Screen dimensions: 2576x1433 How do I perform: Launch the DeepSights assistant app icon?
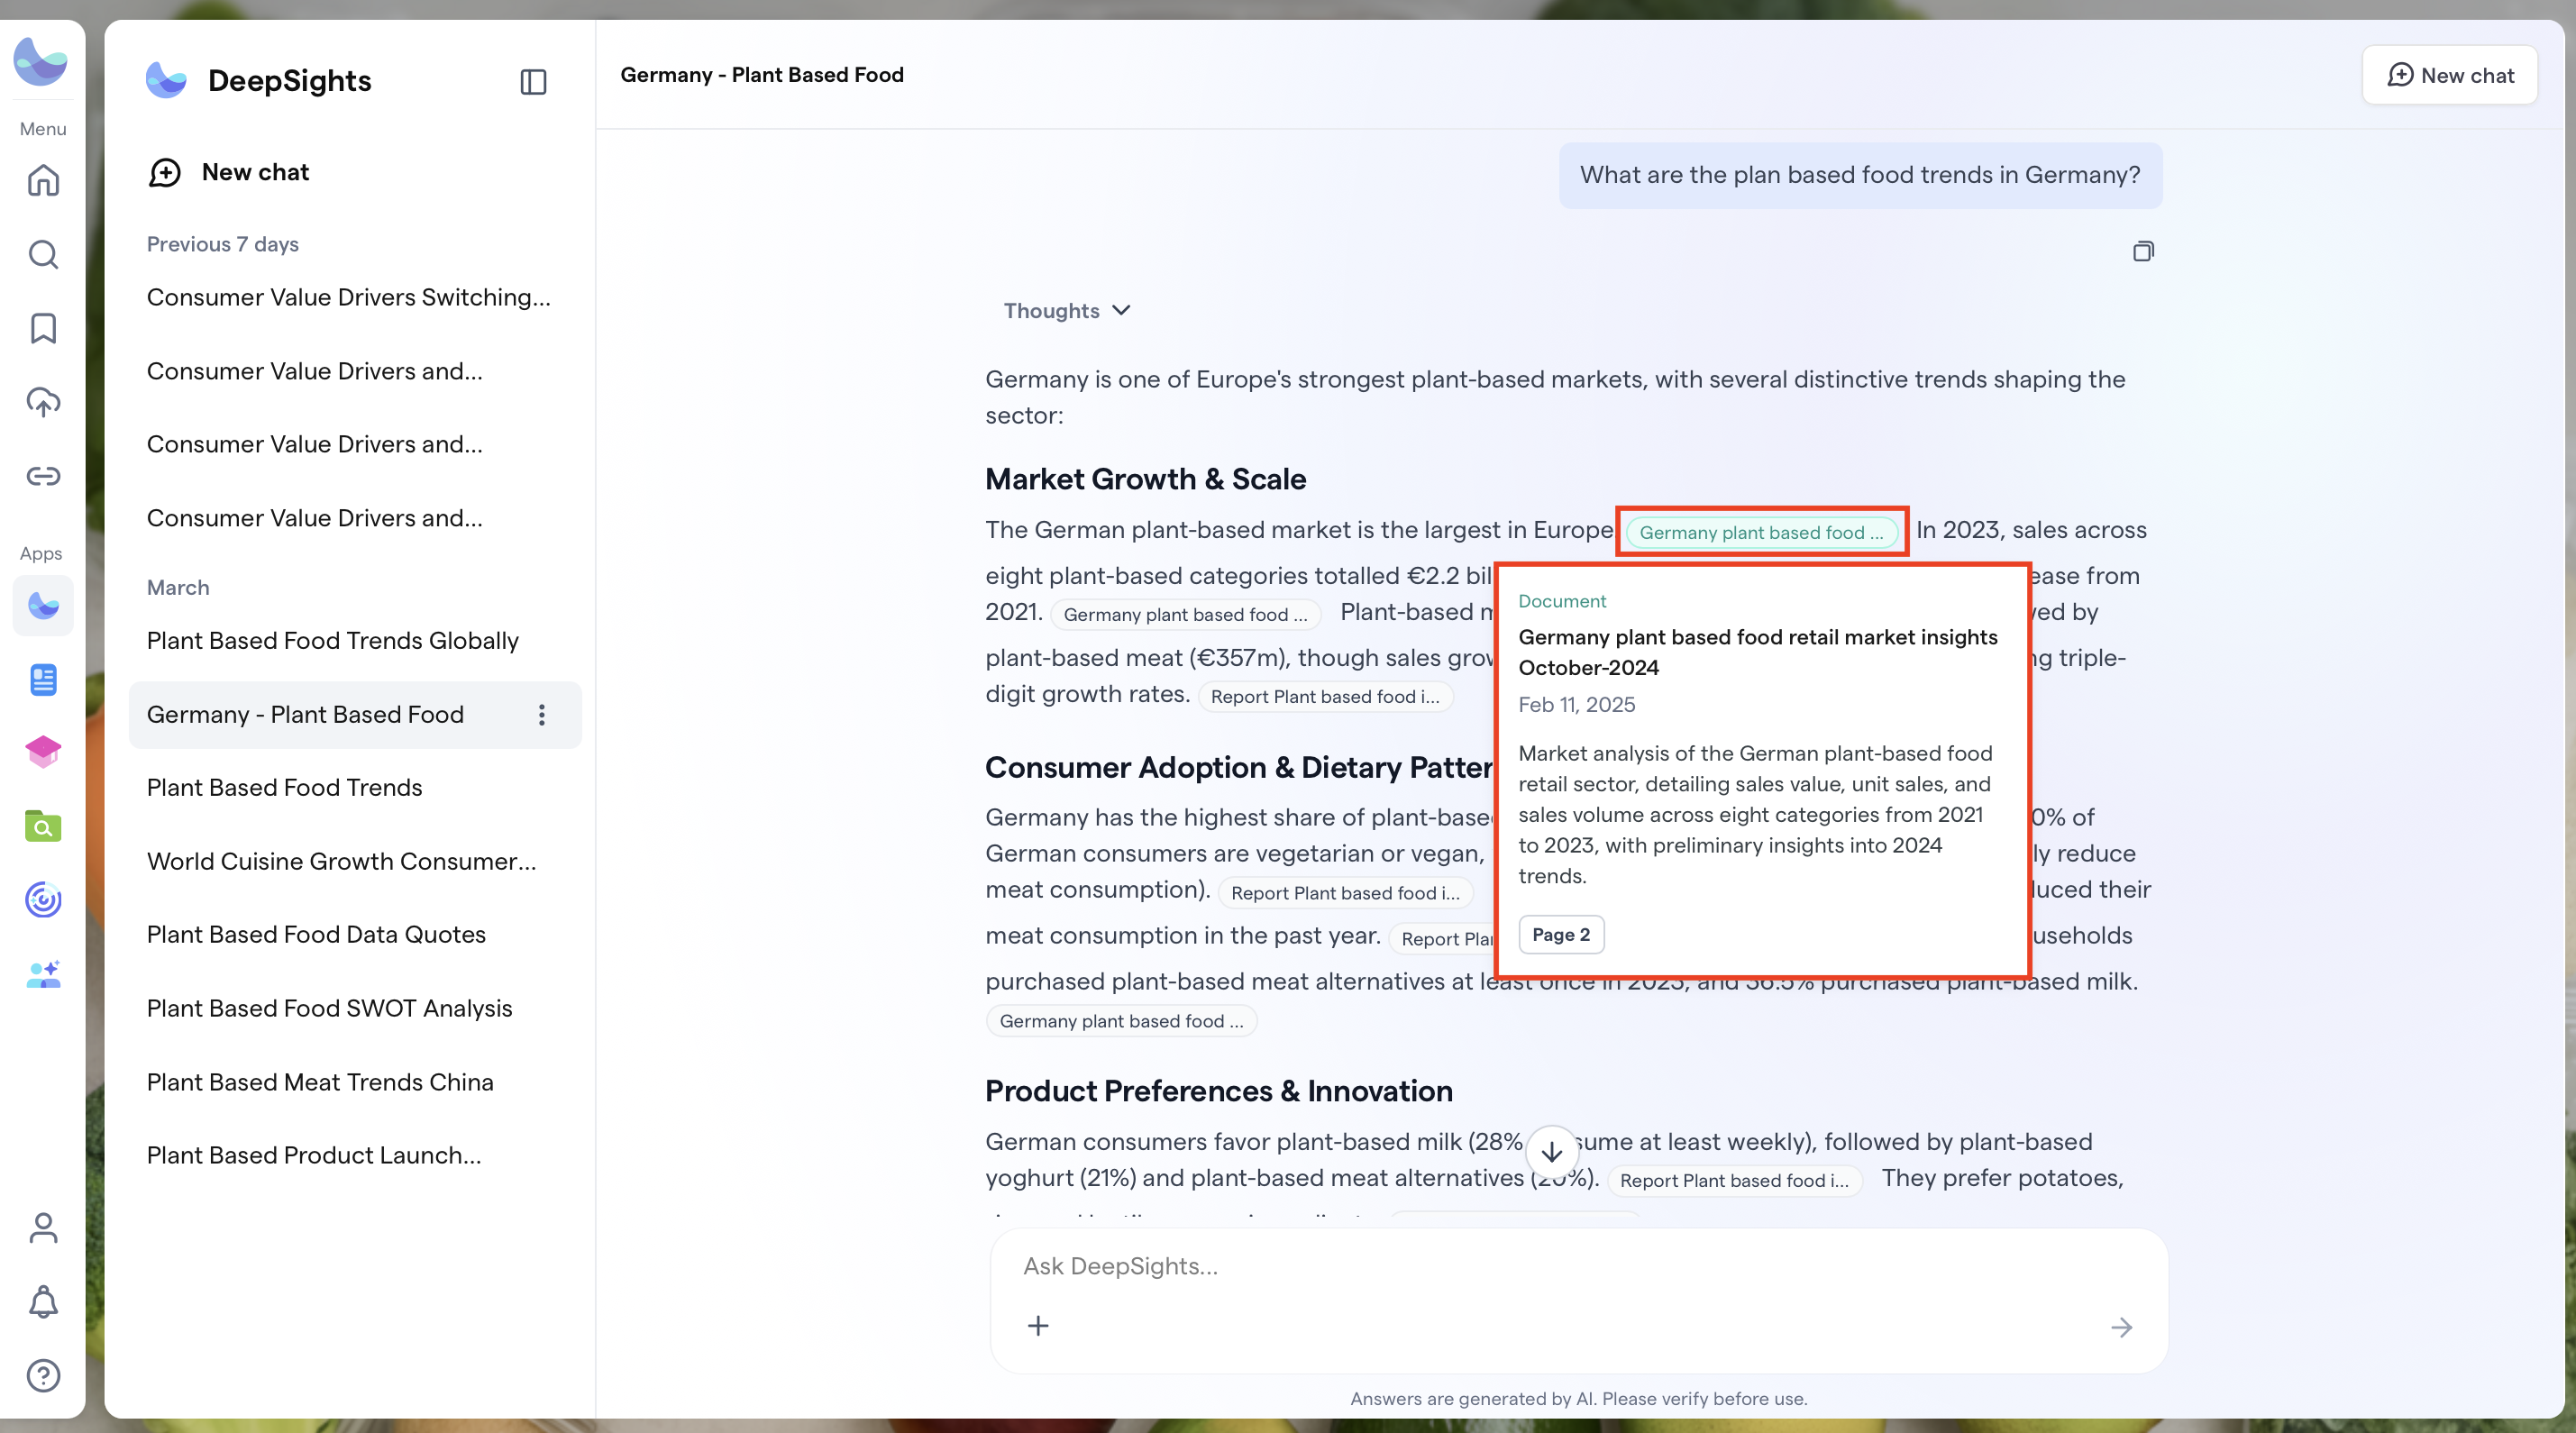pyautogui.click(x=43, y=606)
